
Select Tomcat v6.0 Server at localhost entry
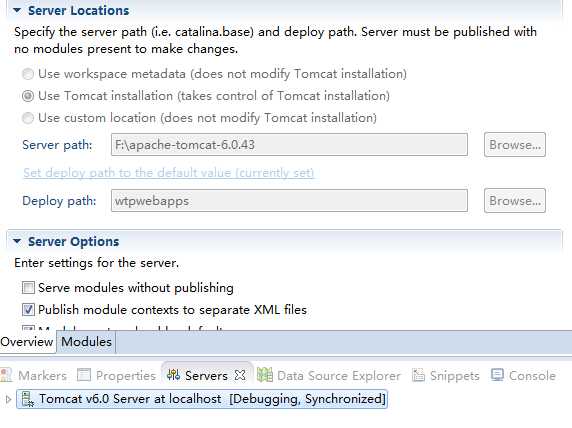[202, 399]
